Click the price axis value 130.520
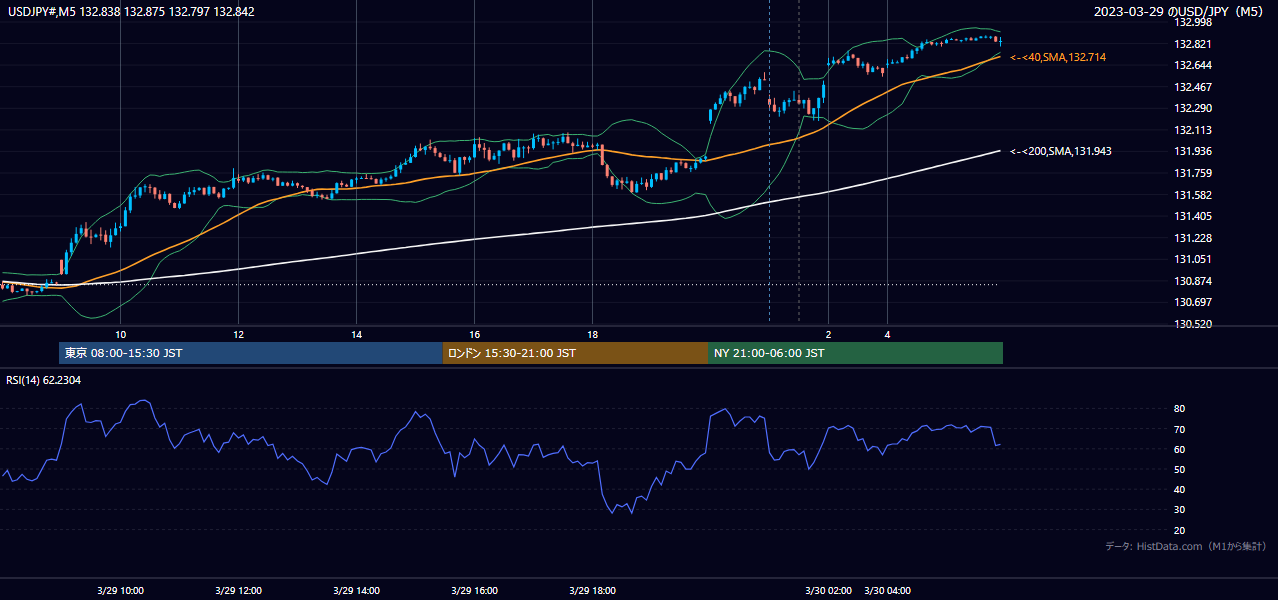 [1192, 325]
